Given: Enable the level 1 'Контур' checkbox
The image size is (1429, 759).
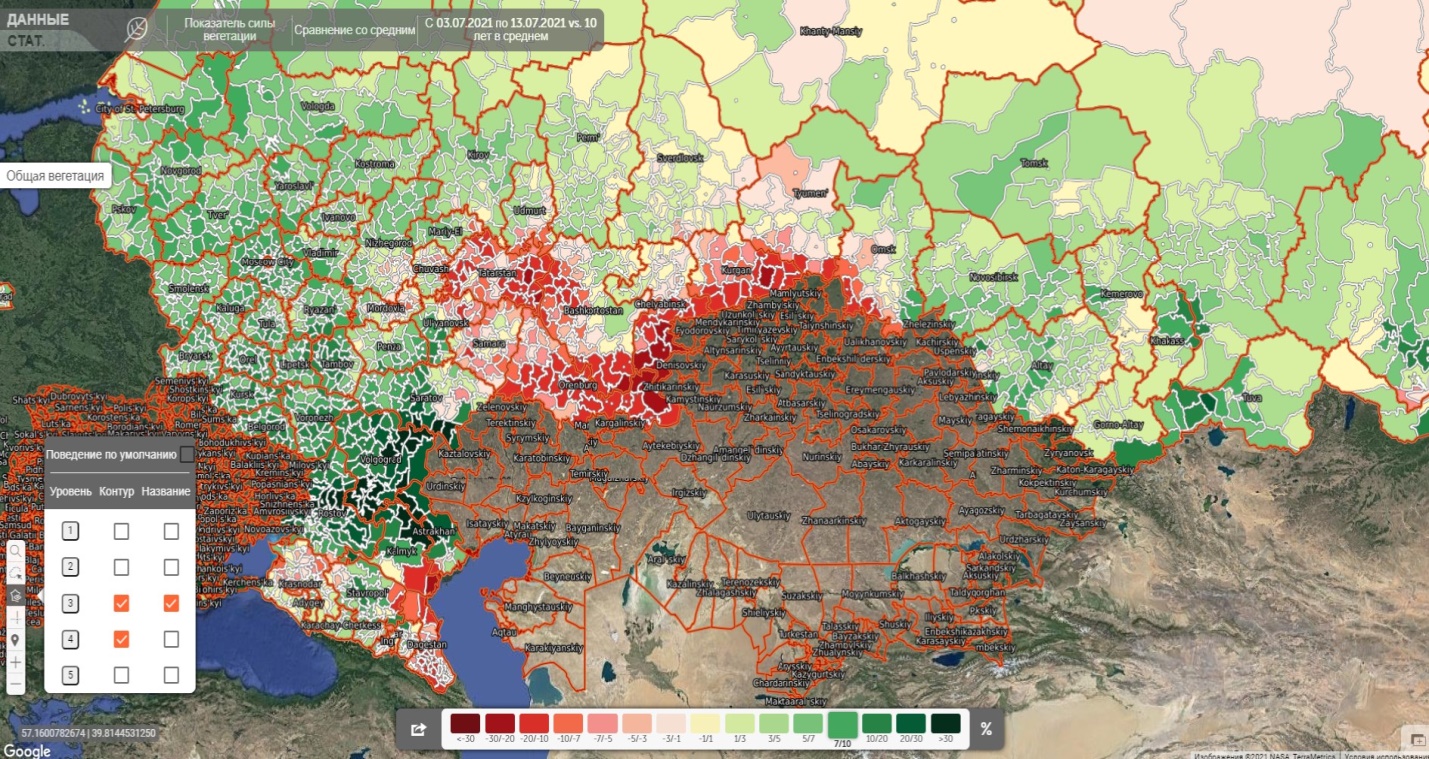Looking at the screenshot, I should tap(121, 531).
